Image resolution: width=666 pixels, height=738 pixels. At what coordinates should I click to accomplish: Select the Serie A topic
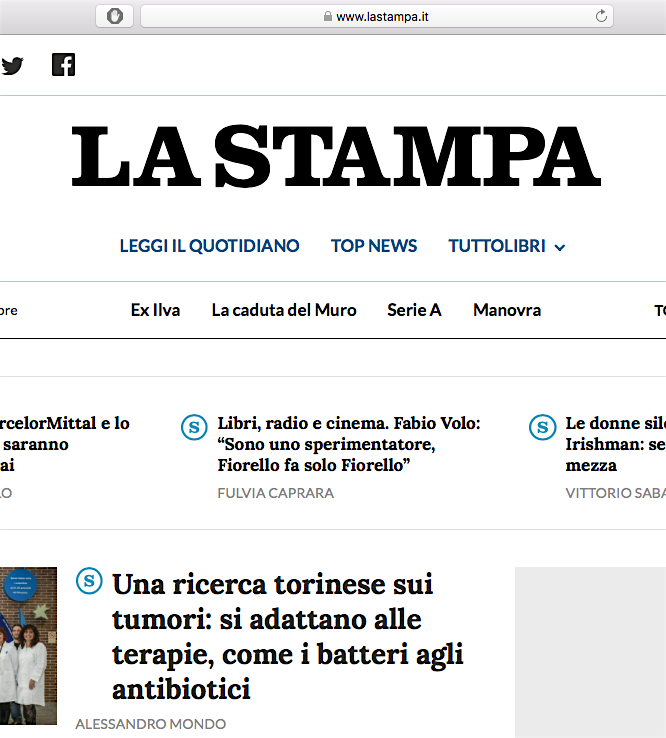coord(414,310)
